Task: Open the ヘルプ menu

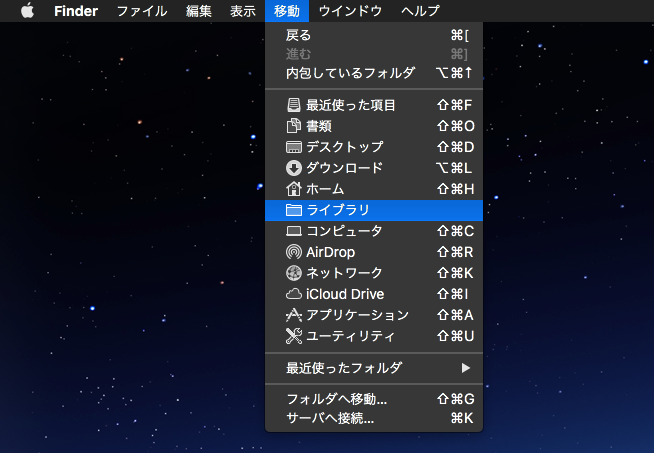Action: tap(420, 11)
